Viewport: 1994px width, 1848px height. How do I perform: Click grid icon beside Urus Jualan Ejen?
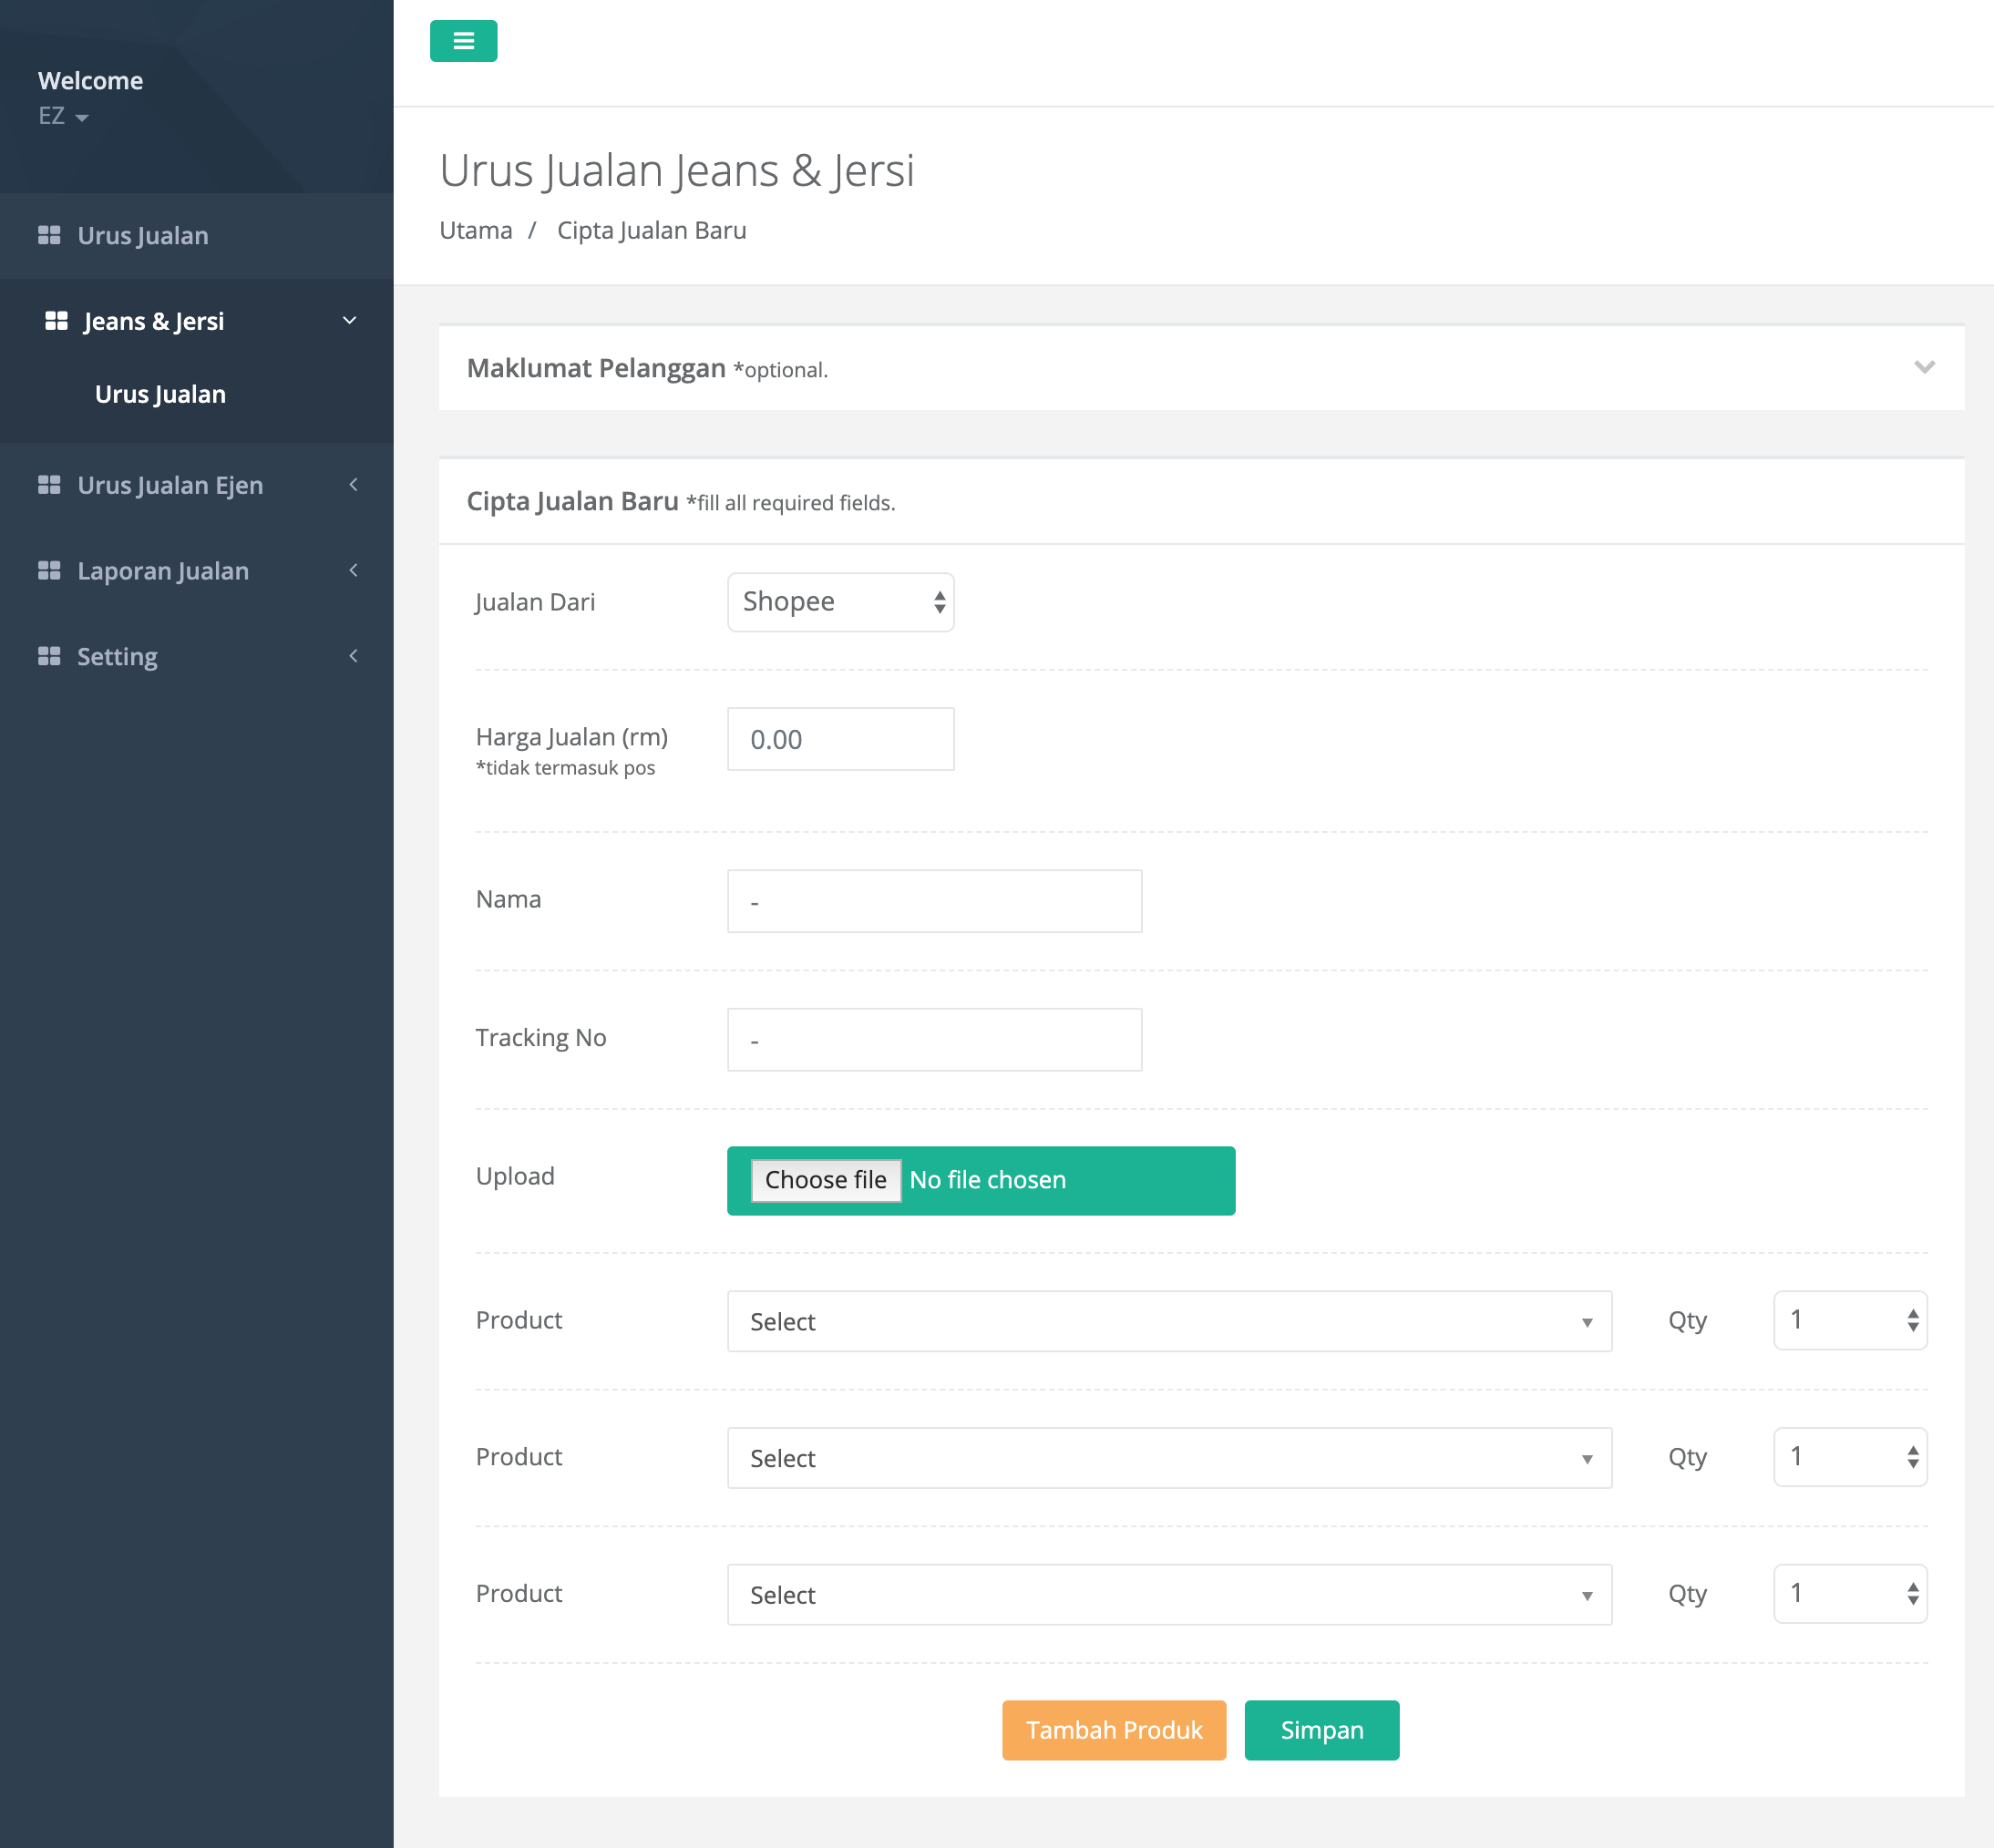click(49, 485)
